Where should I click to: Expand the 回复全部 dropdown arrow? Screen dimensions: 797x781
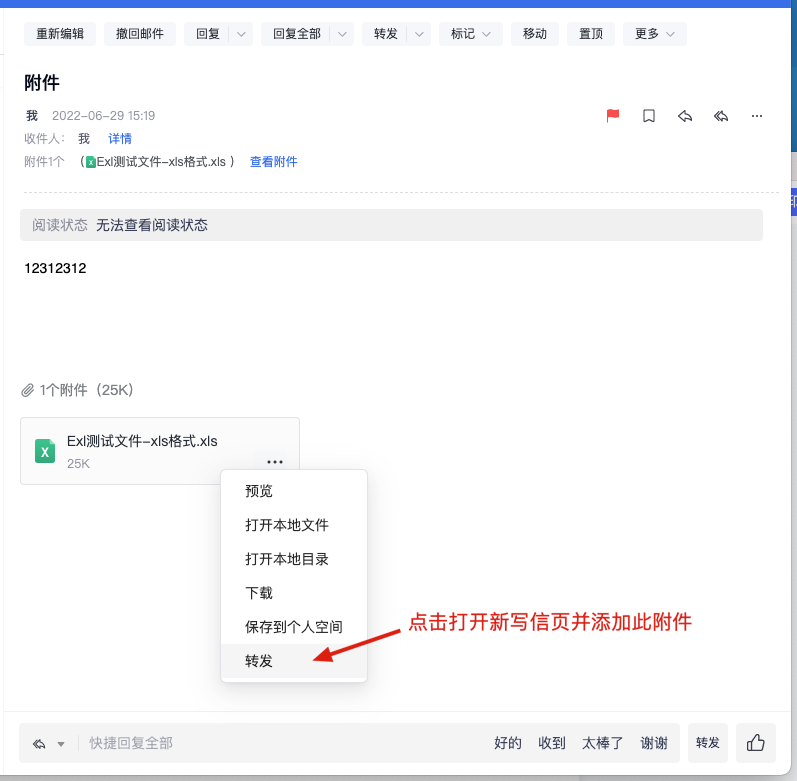[x=342, y=34]
